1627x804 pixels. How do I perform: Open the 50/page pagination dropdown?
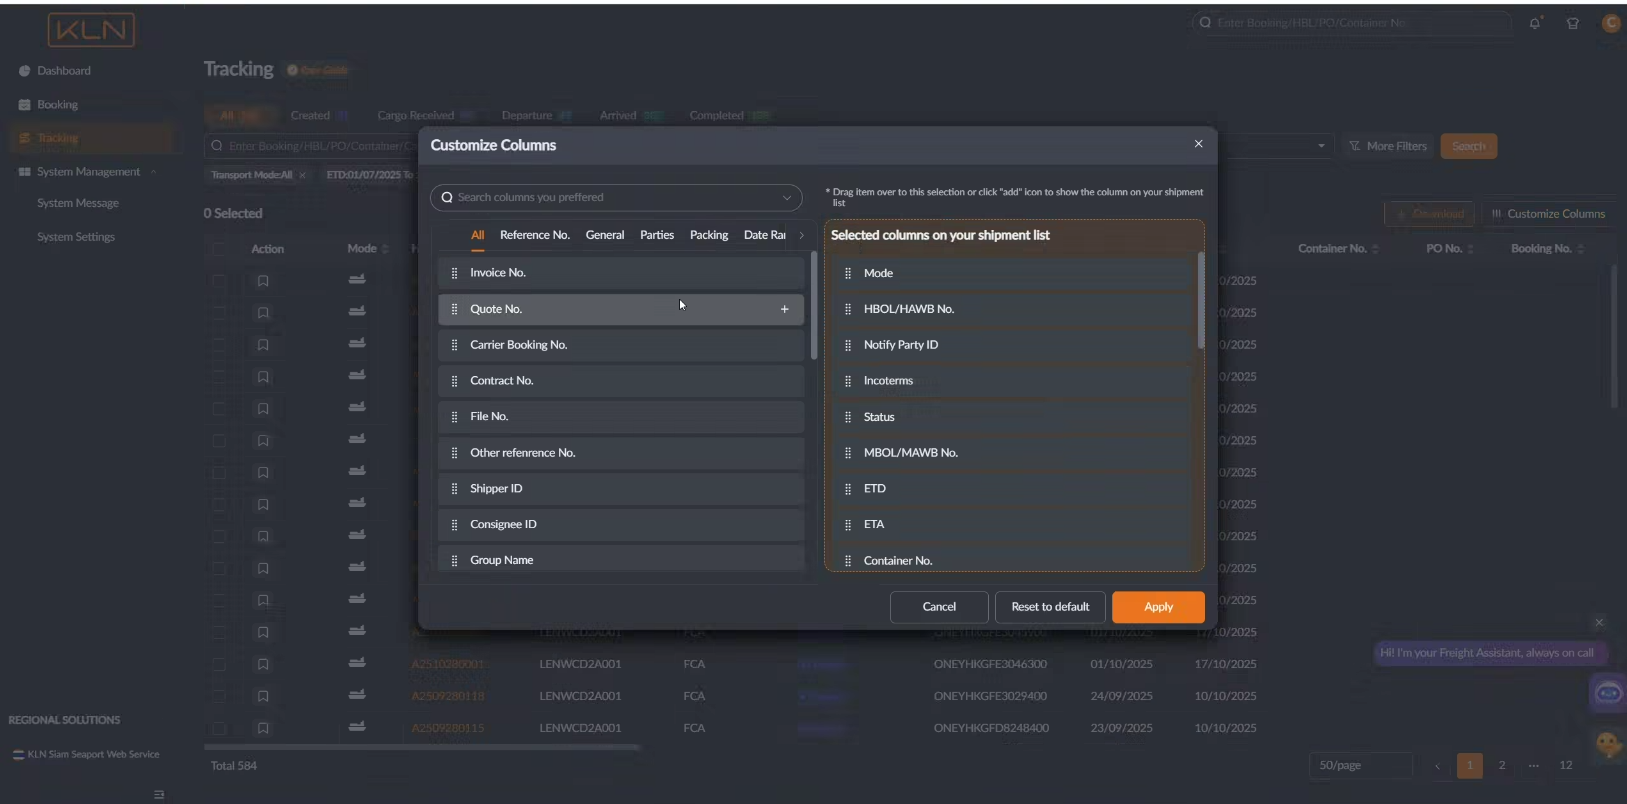[x=1359, y=765]
